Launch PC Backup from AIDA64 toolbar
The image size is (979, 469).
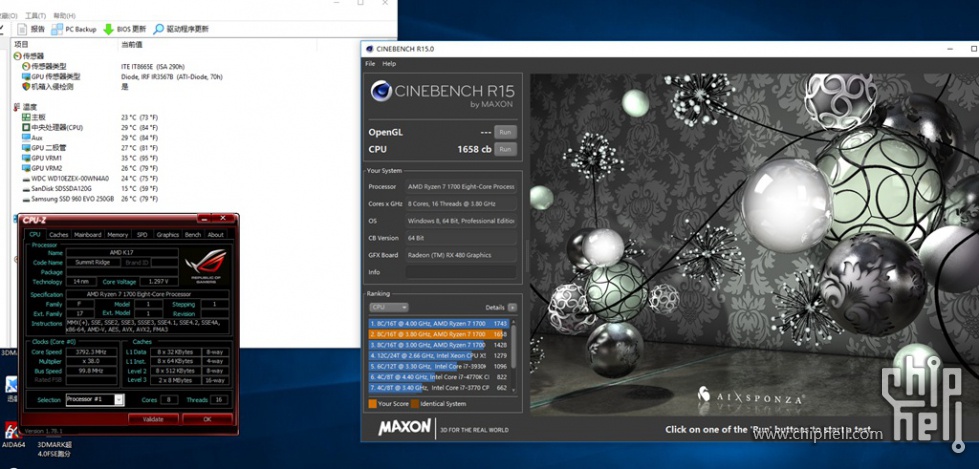coord(74,29)
